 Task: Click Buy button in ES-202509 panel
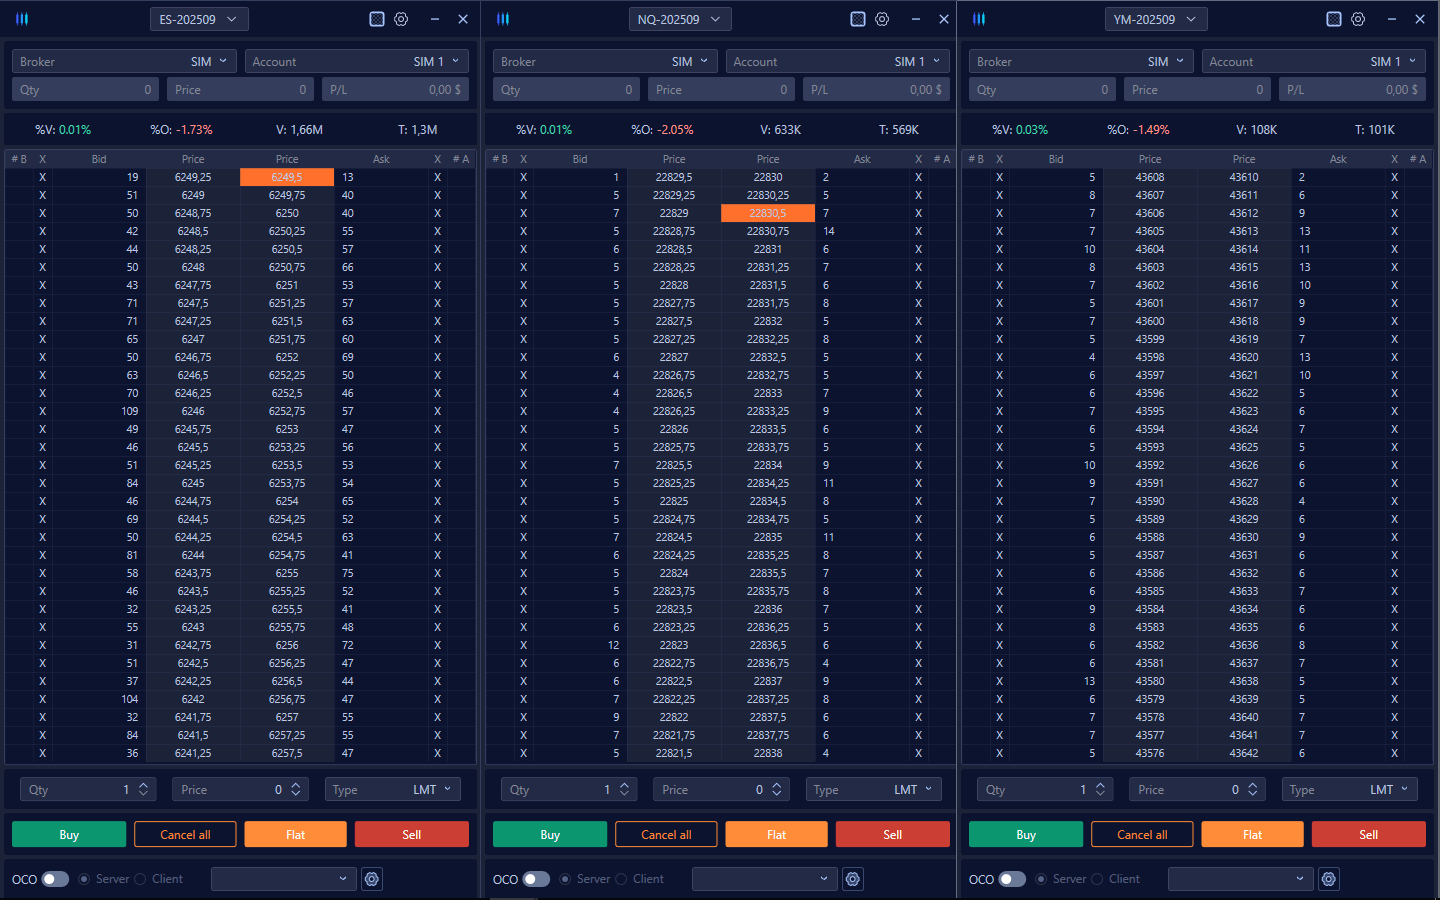tap(69, 834)
